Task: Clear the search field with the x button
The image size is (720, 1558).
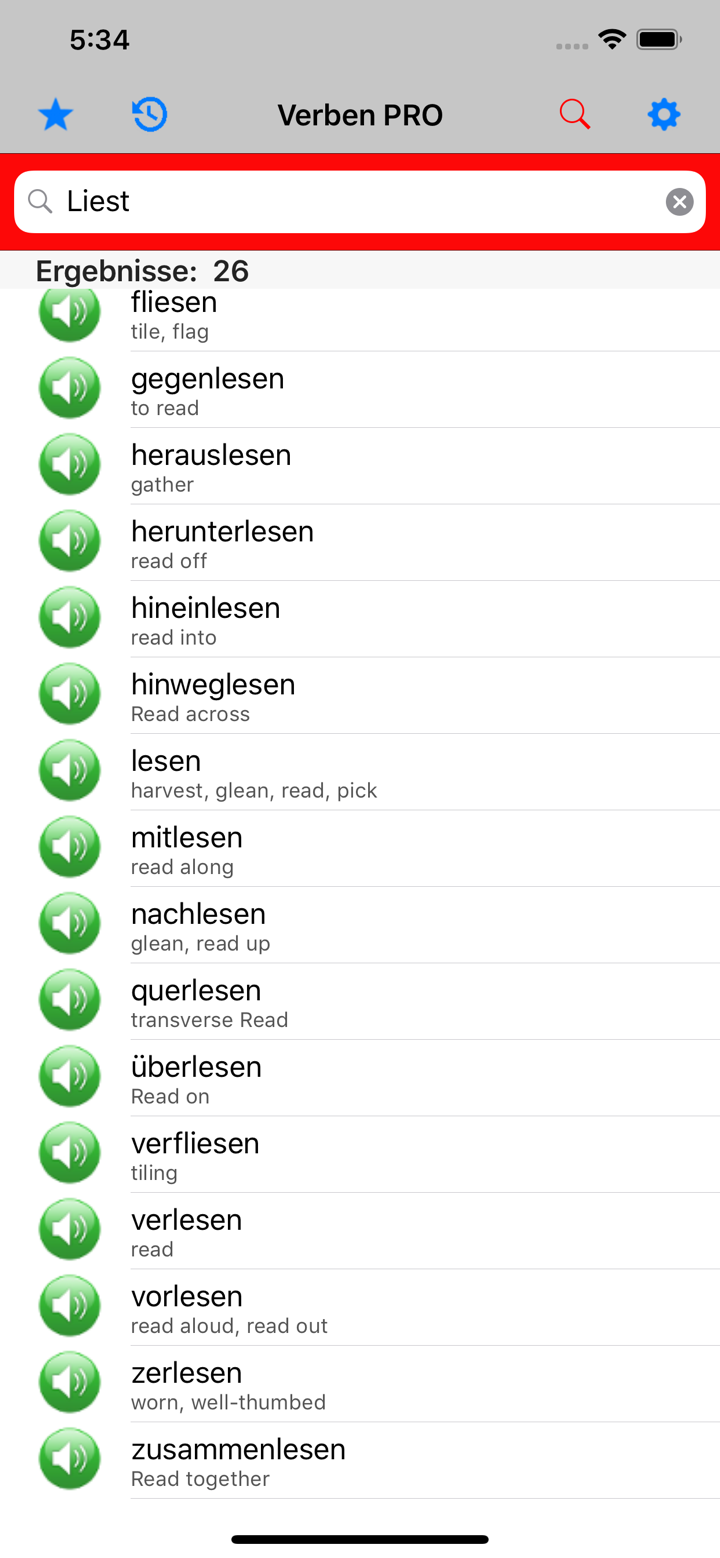Action: (x=680, y=201)
